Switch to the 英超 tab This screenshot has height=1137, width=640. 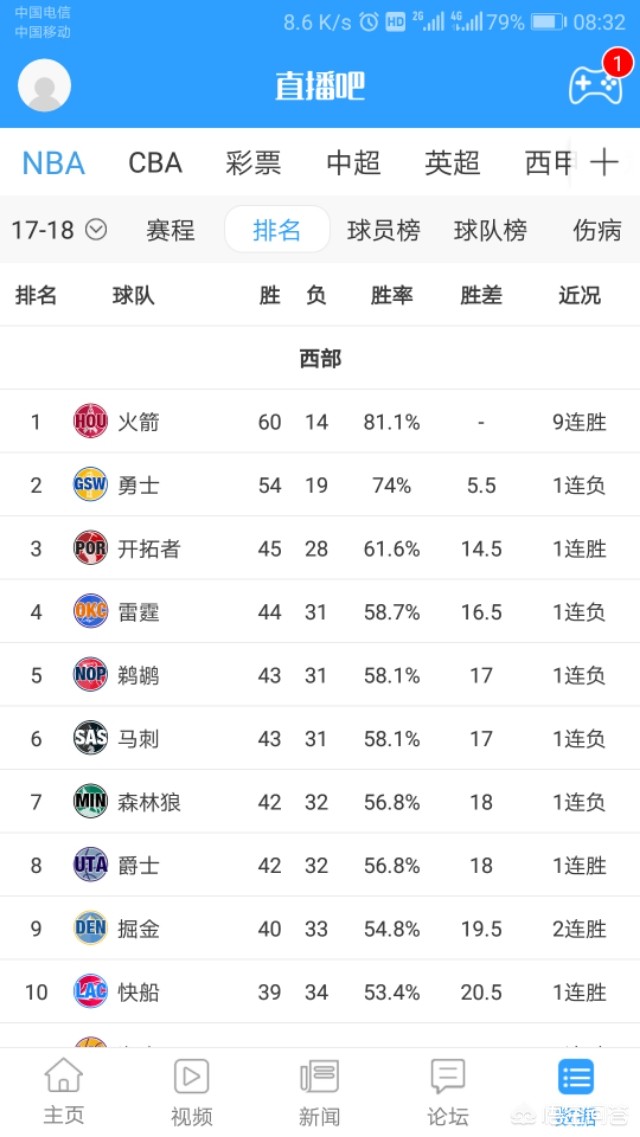tap(452, 163)
